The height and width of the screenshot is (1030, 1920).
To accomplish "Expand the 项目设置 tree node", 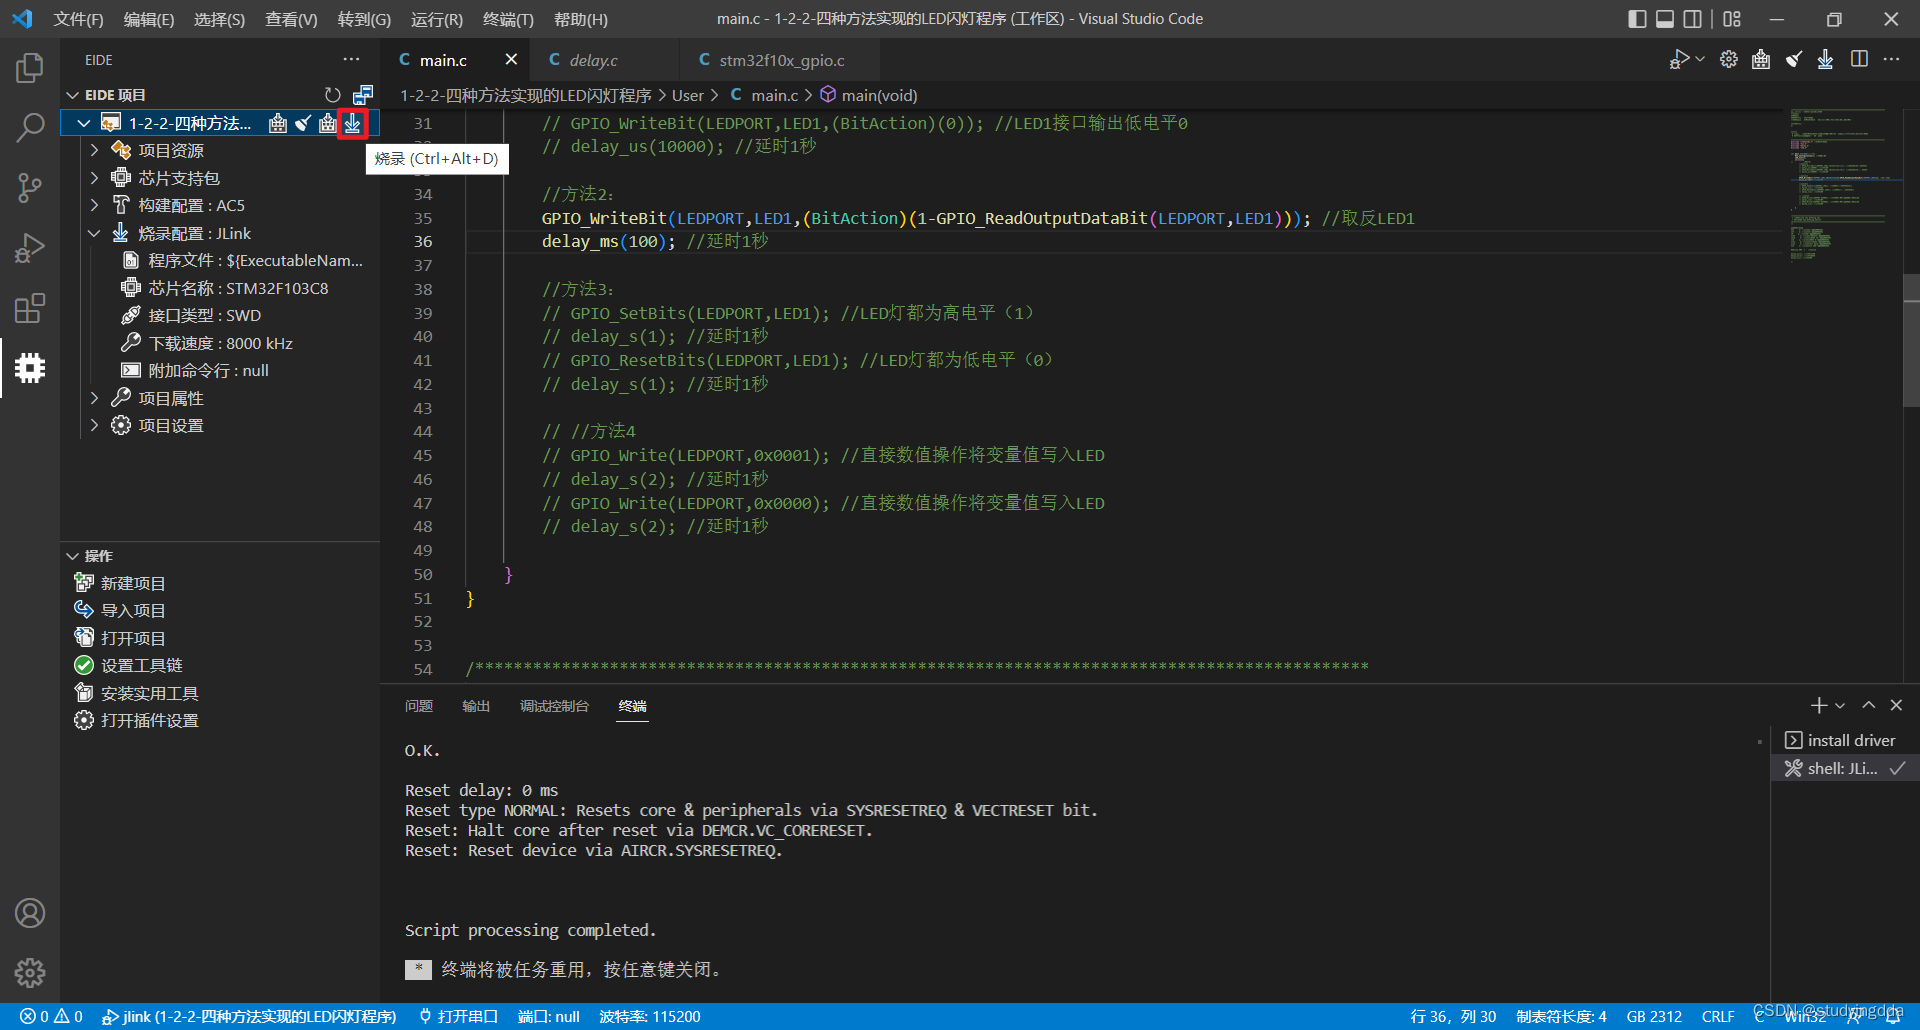I will pos(94,425).
